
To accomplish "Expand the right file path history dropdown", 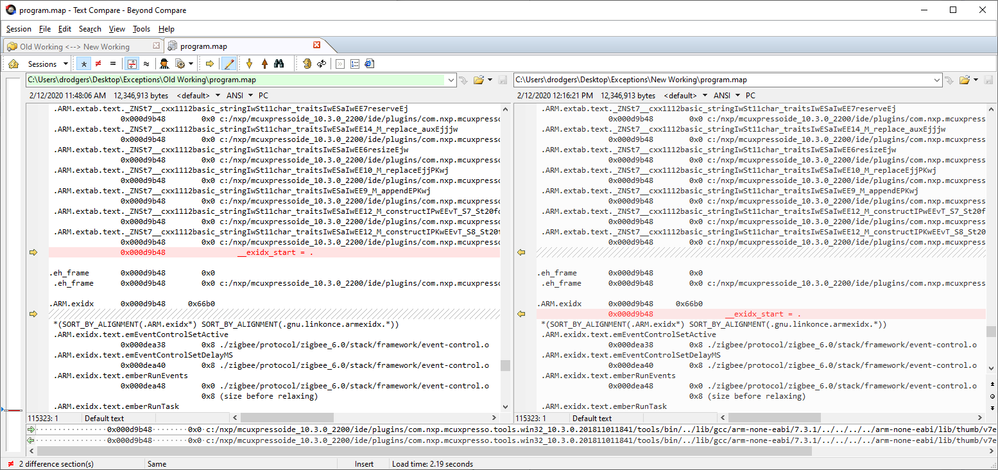I will pyautogui.click(x=937, y=80).
